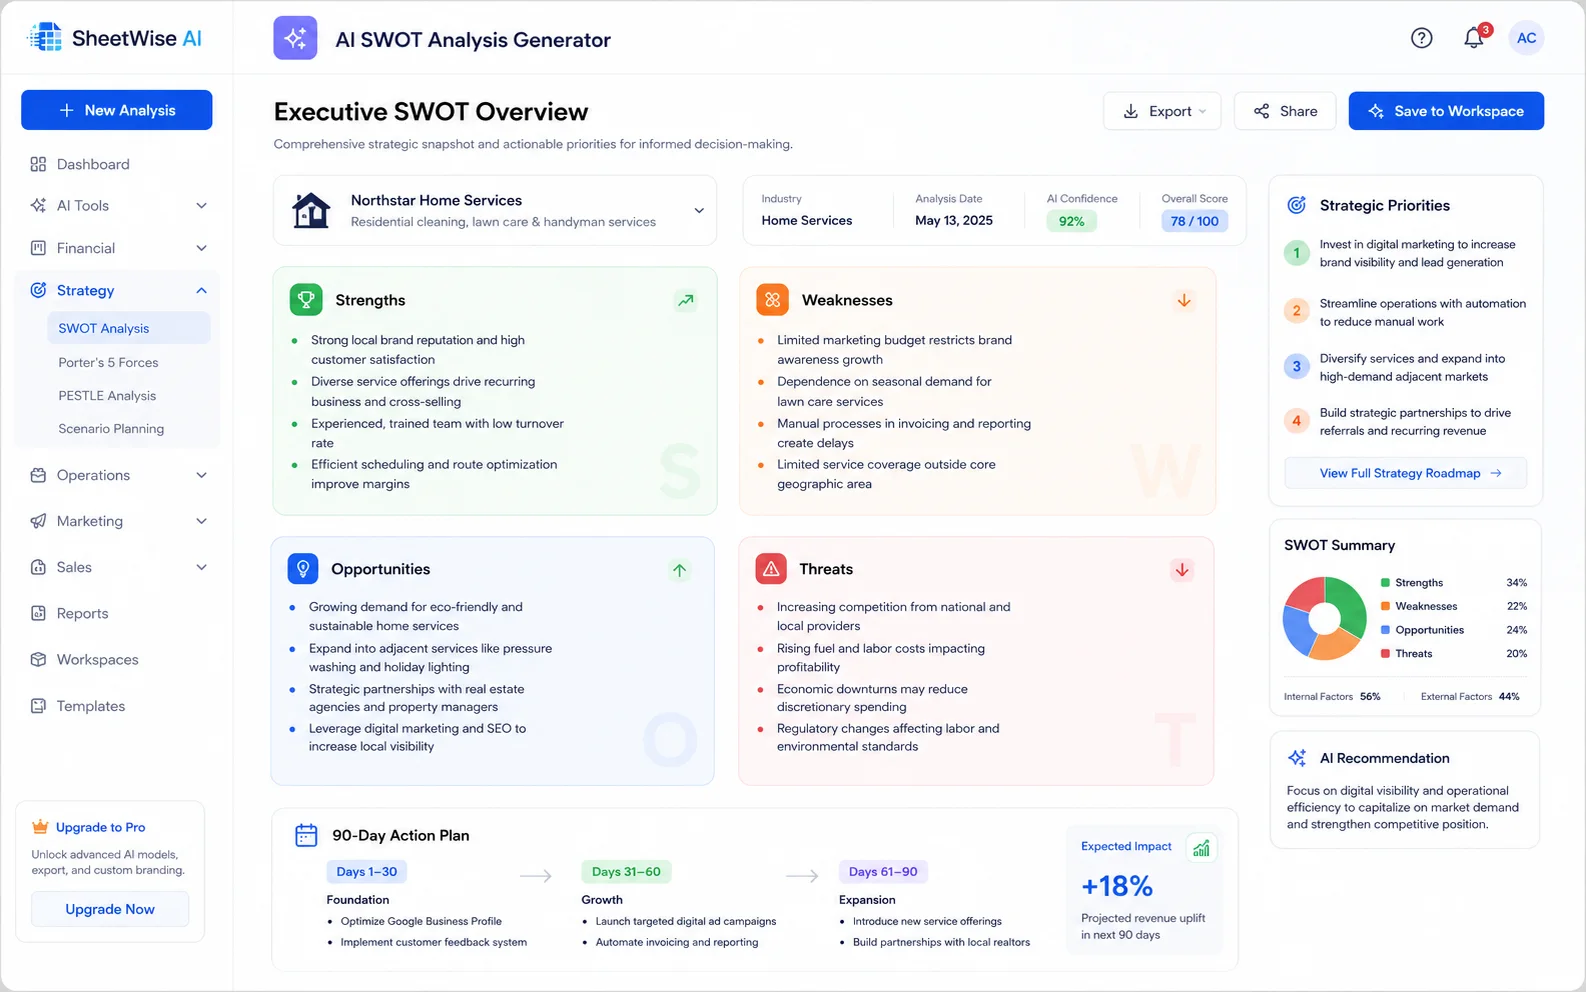Image resolution: width=1586 pixels, height=992 pixels.
Task: Click the Operations briefcase icon
Action: pos(38,475)
